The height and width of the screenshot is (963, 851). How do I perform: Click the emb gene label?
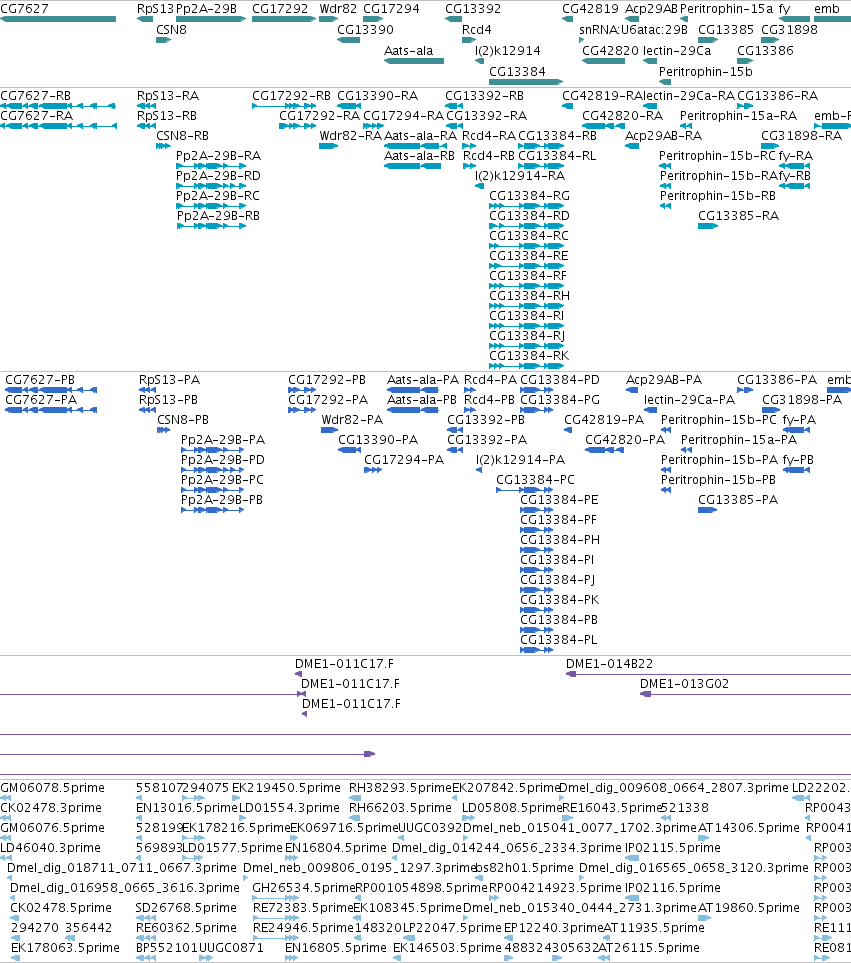tap(826, 9)
